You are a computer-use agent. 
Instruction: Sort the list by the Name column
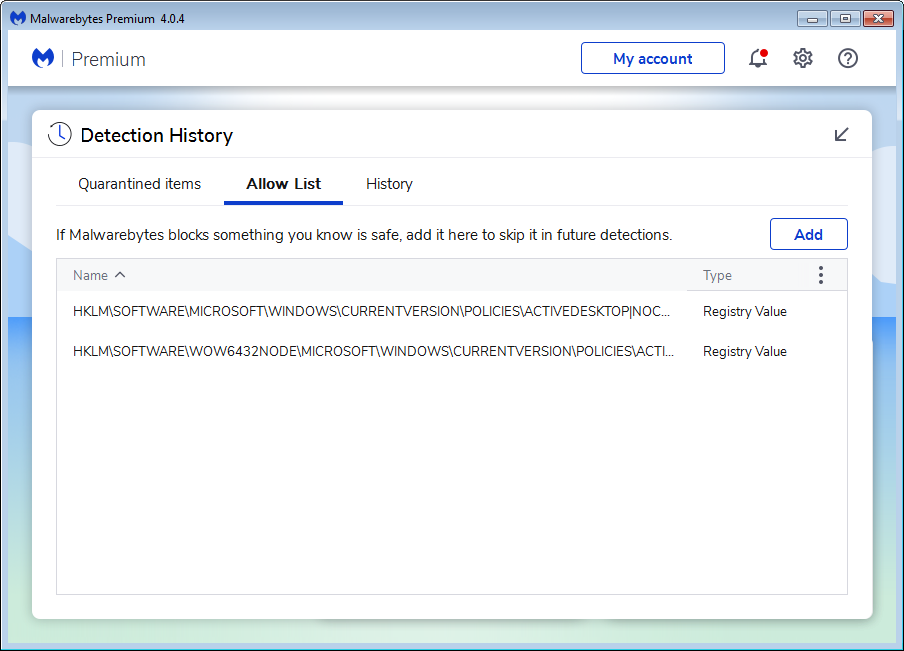(x=91, y=275)
